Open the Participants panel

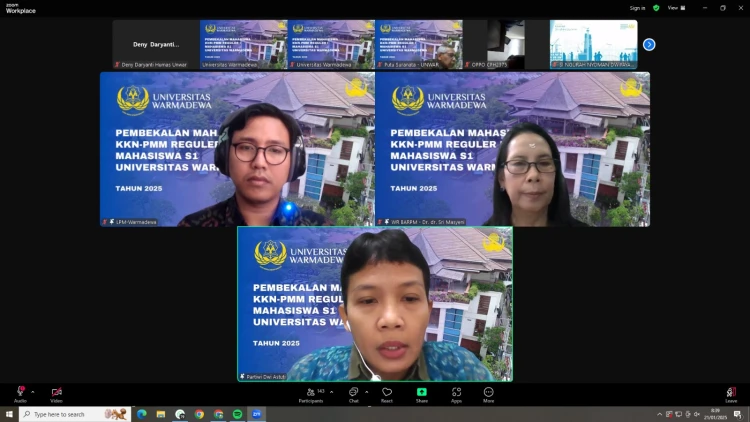pos(311,395)
